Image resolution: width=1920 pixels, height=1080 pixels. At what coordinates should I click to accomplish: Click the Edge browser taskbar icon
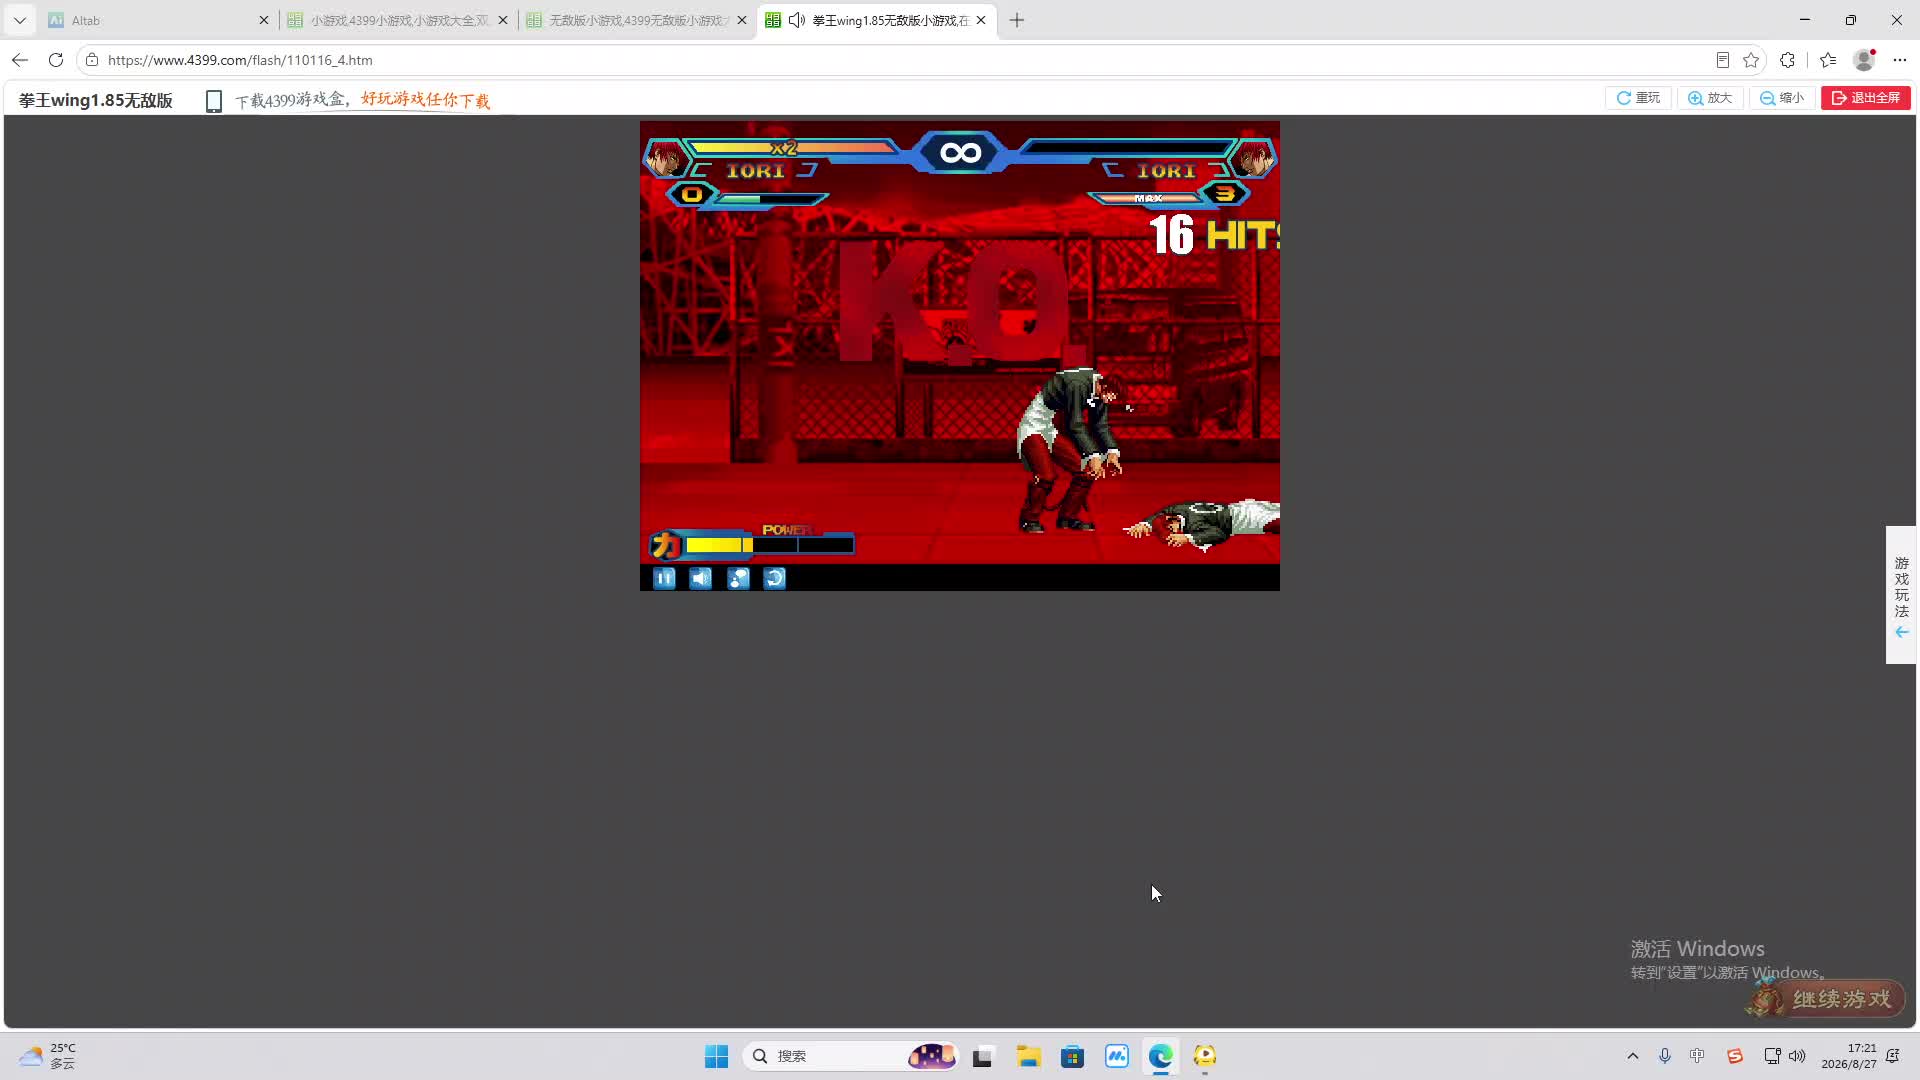(x=1161, y=1056)
